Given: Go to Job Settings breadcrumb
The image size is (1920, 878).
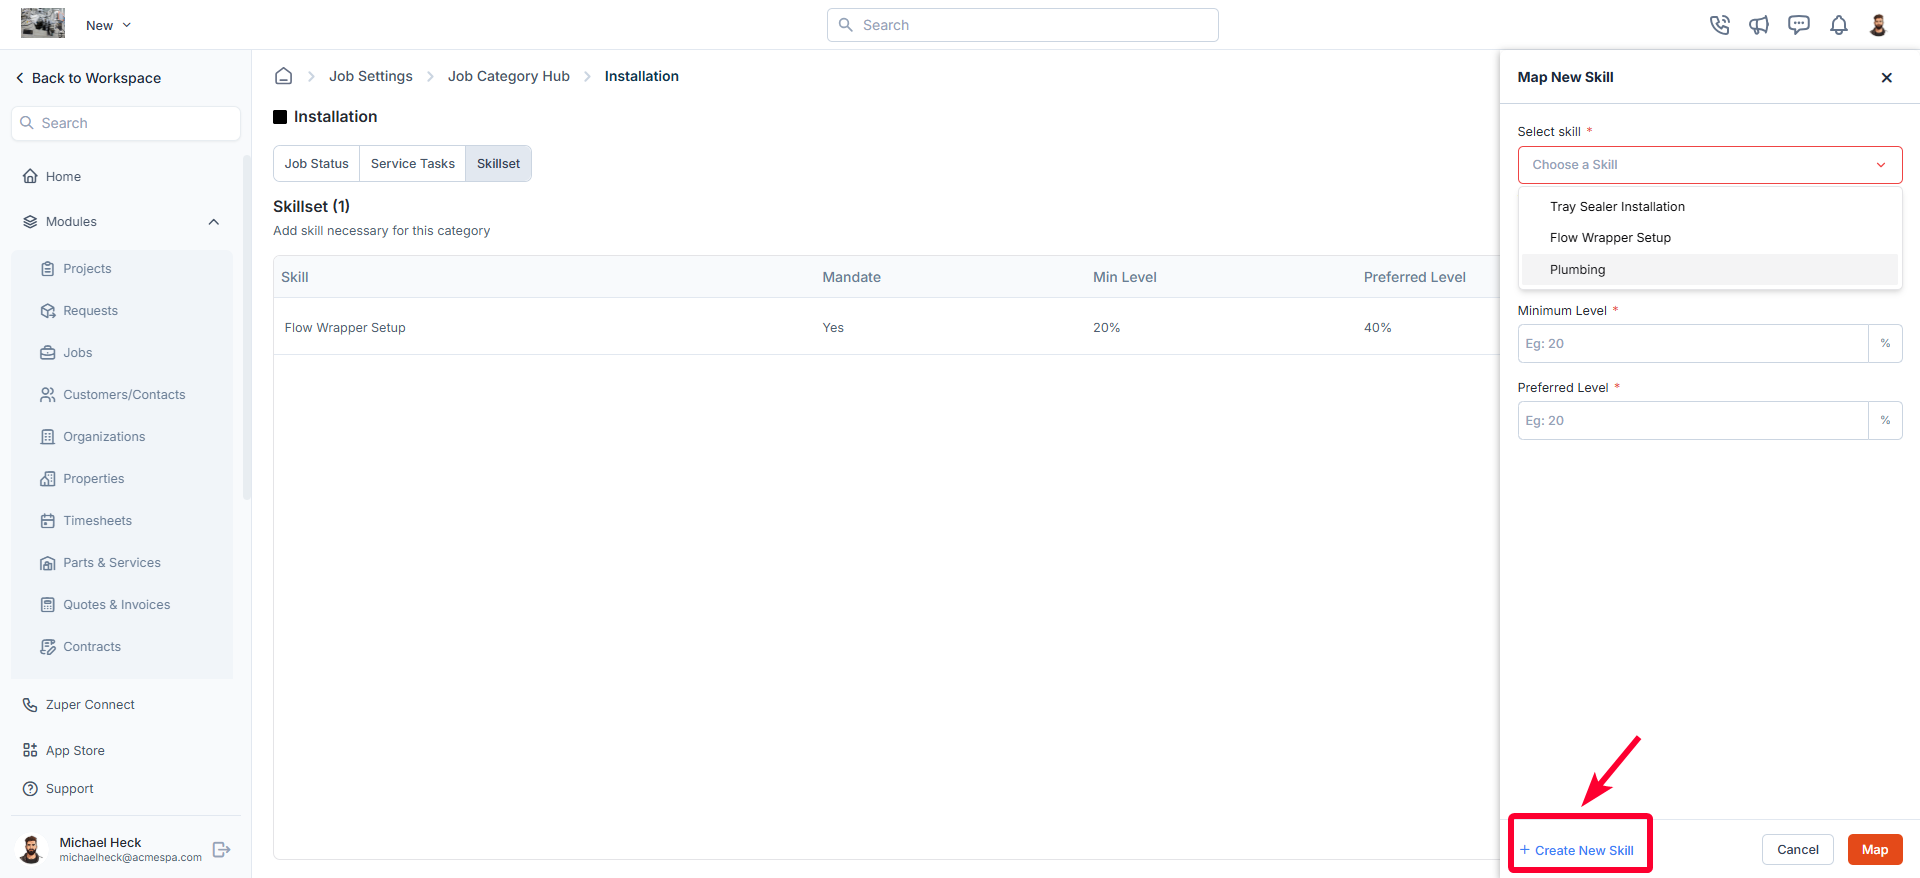Looking at the screenshot, I should click(x=371, y=76).
